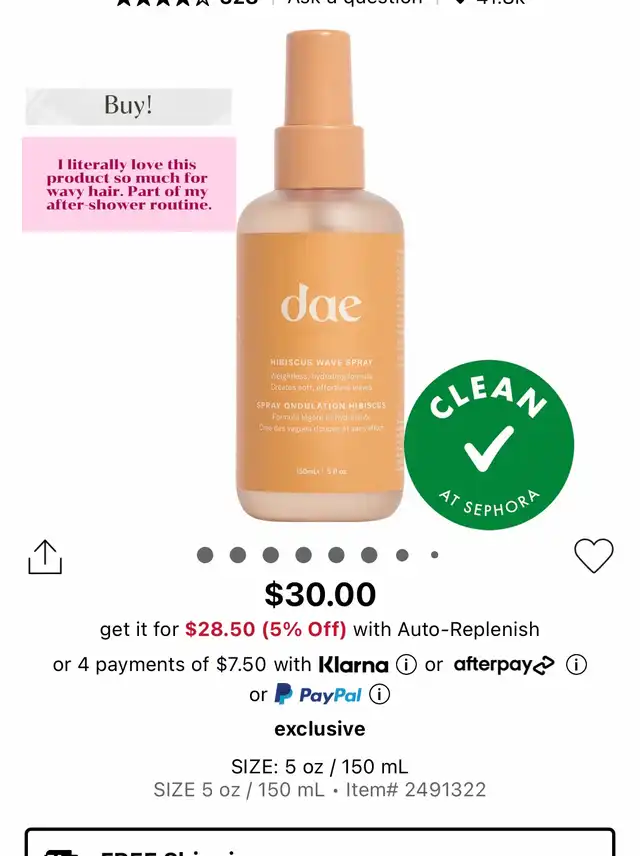
Task: Select second image carousel dot
Action: pos(238,555)
